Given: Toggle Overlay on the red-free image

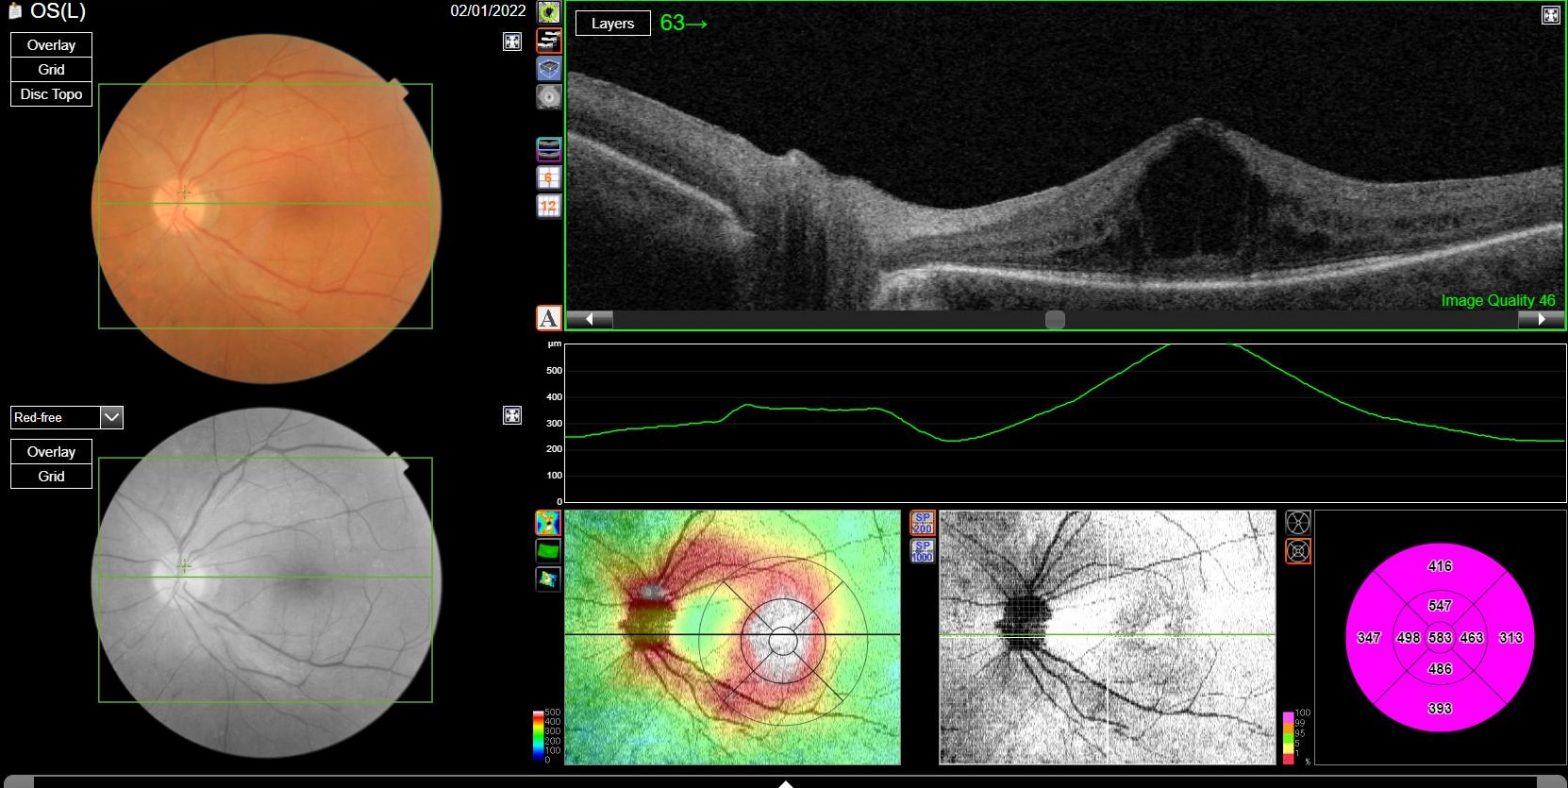Looking at the screenshot, I should tap(51, 452).
